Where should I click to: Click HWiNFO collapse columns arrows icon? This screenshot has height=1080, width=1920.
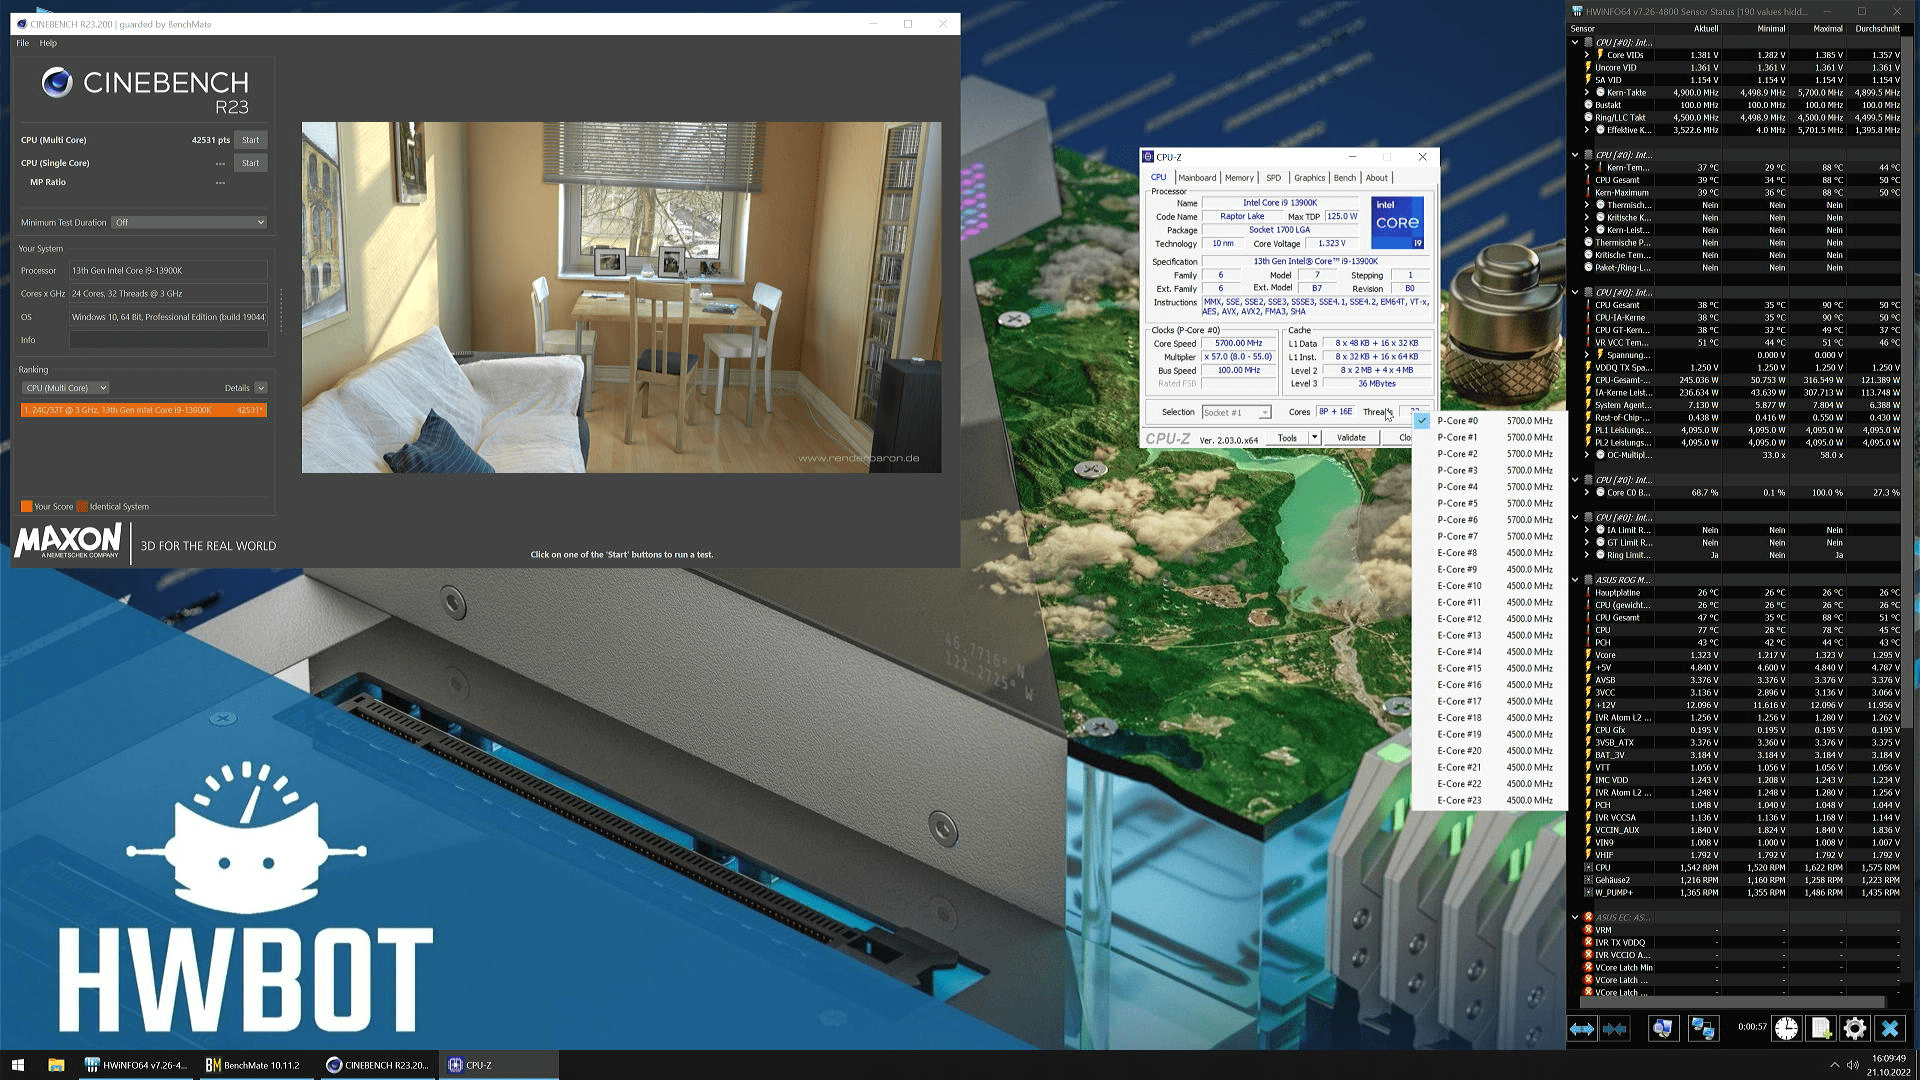click(1614, 1028)
